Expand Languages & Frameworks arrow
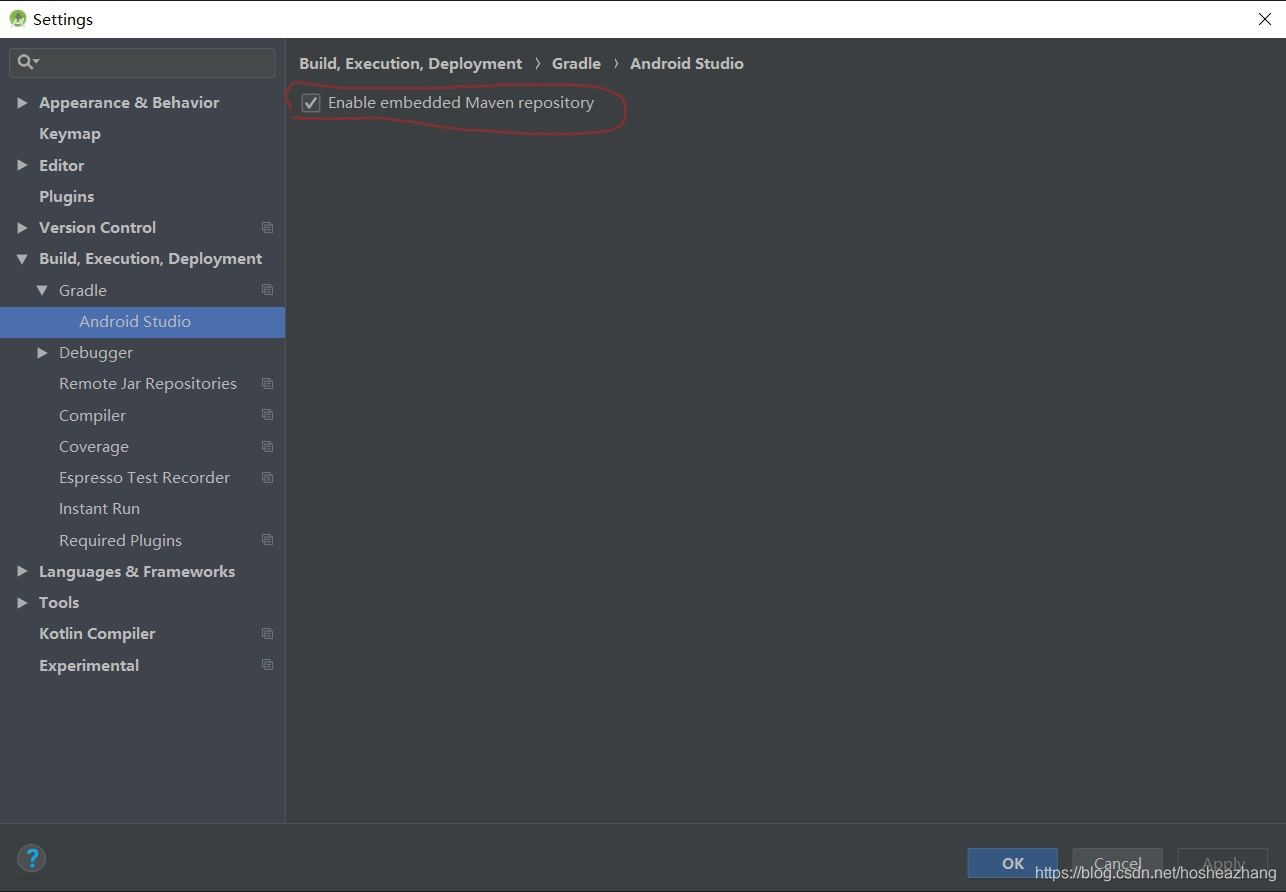Screen dimensions: 1286x892 point(22,572)
